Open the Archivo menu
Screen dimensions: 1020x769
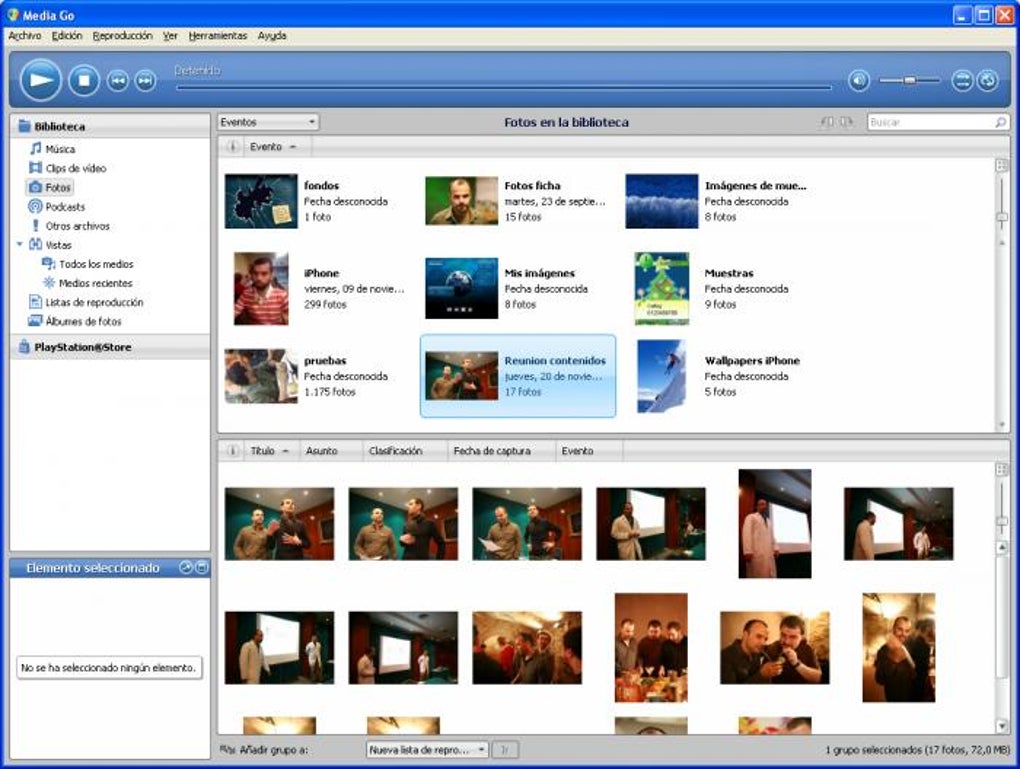click(25, 36)
